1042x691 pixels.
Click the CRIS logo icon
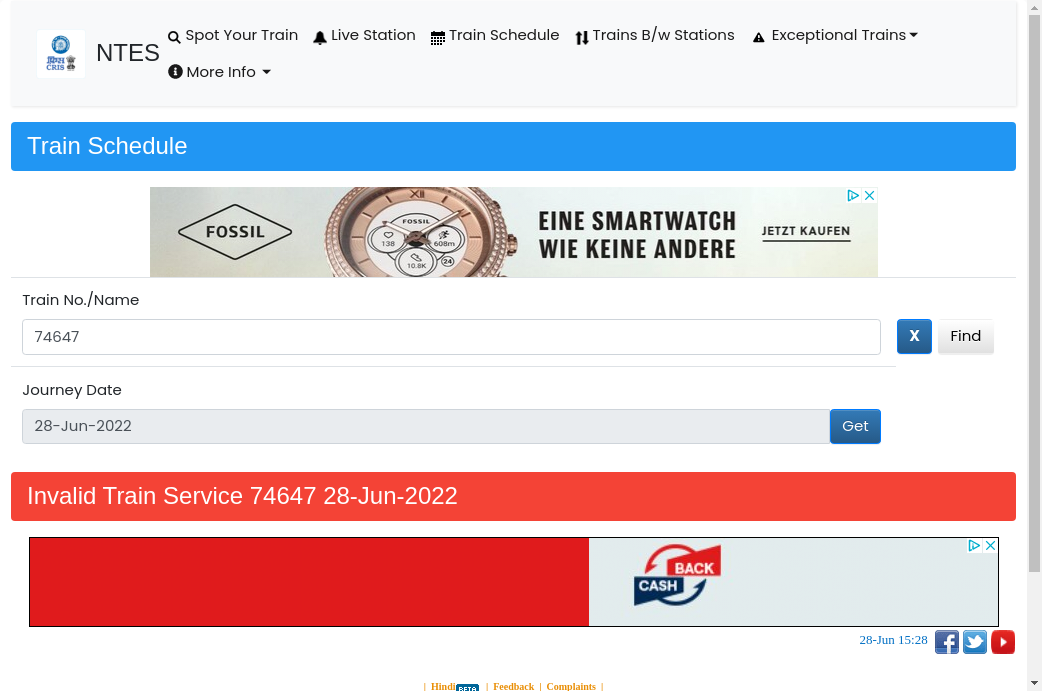pos(60,54)
